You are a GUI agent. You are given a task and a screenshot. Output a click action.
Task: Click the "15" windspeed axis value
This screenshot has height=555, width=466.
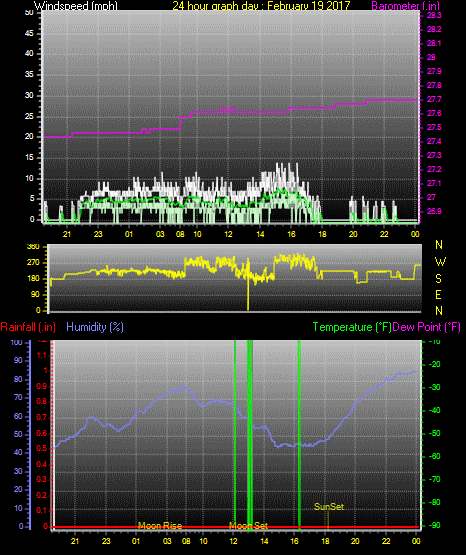tap(29, 158)
